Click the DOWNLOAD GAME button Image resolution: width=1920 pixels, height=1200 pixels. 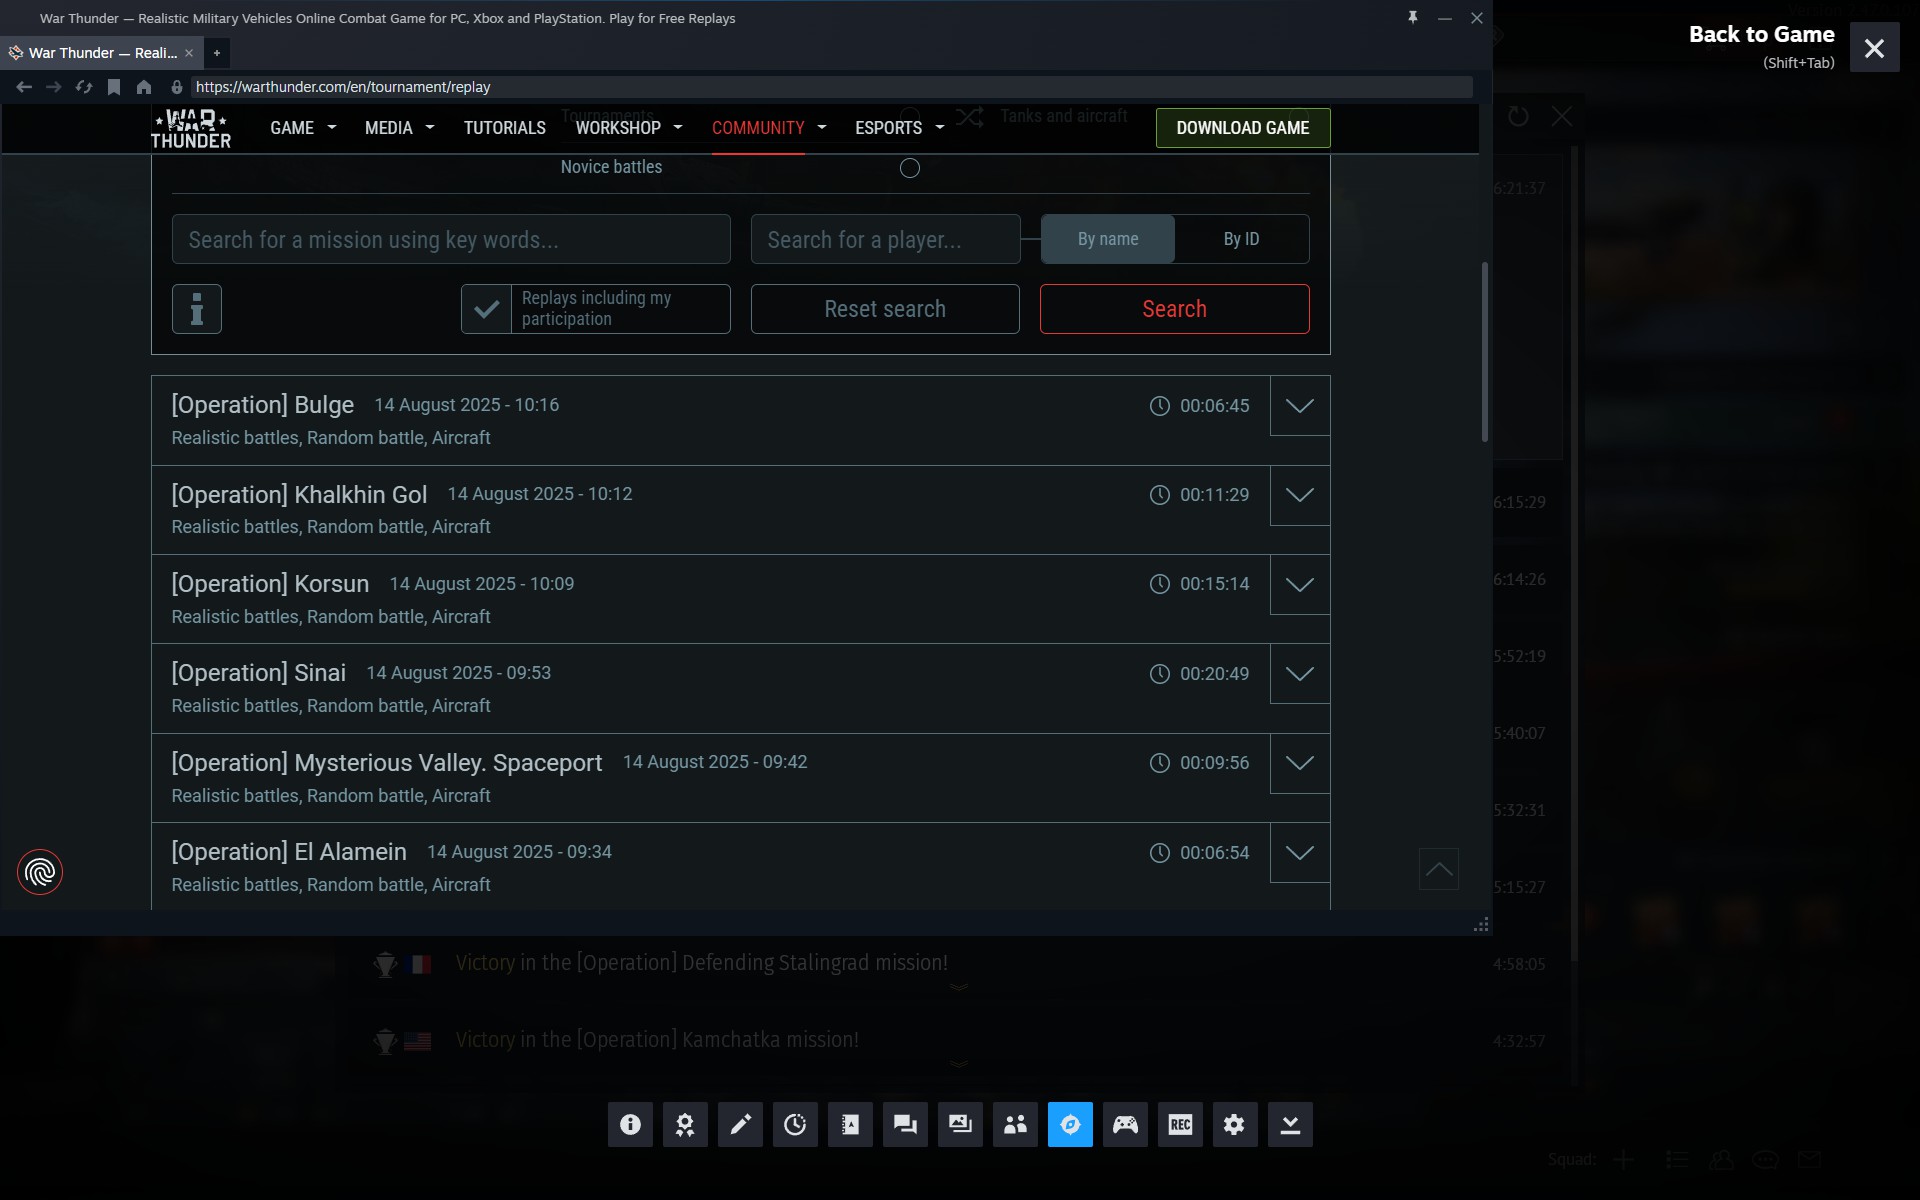pos(1243,128)
